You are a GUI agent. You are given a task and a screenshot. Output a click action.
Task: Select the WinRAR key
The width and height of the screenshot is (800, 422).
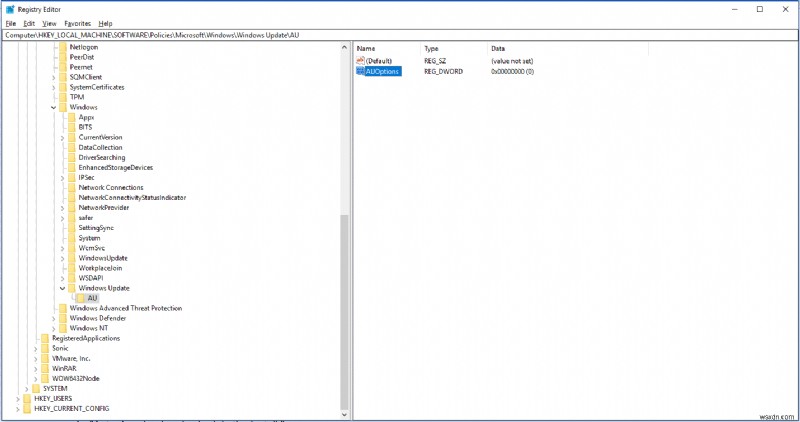pos(64,368)
